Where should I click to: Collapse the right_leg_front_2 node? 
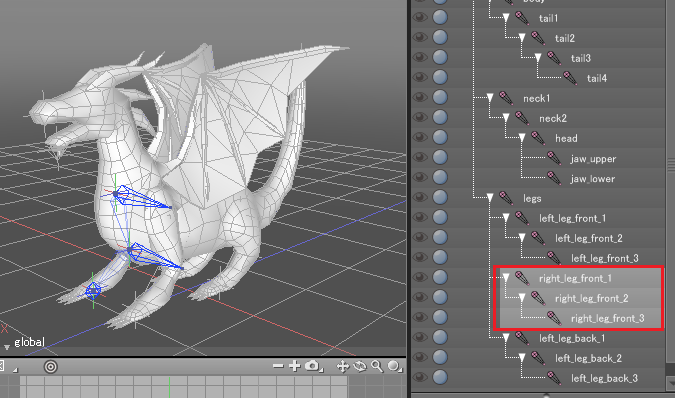tap(522, 298)
